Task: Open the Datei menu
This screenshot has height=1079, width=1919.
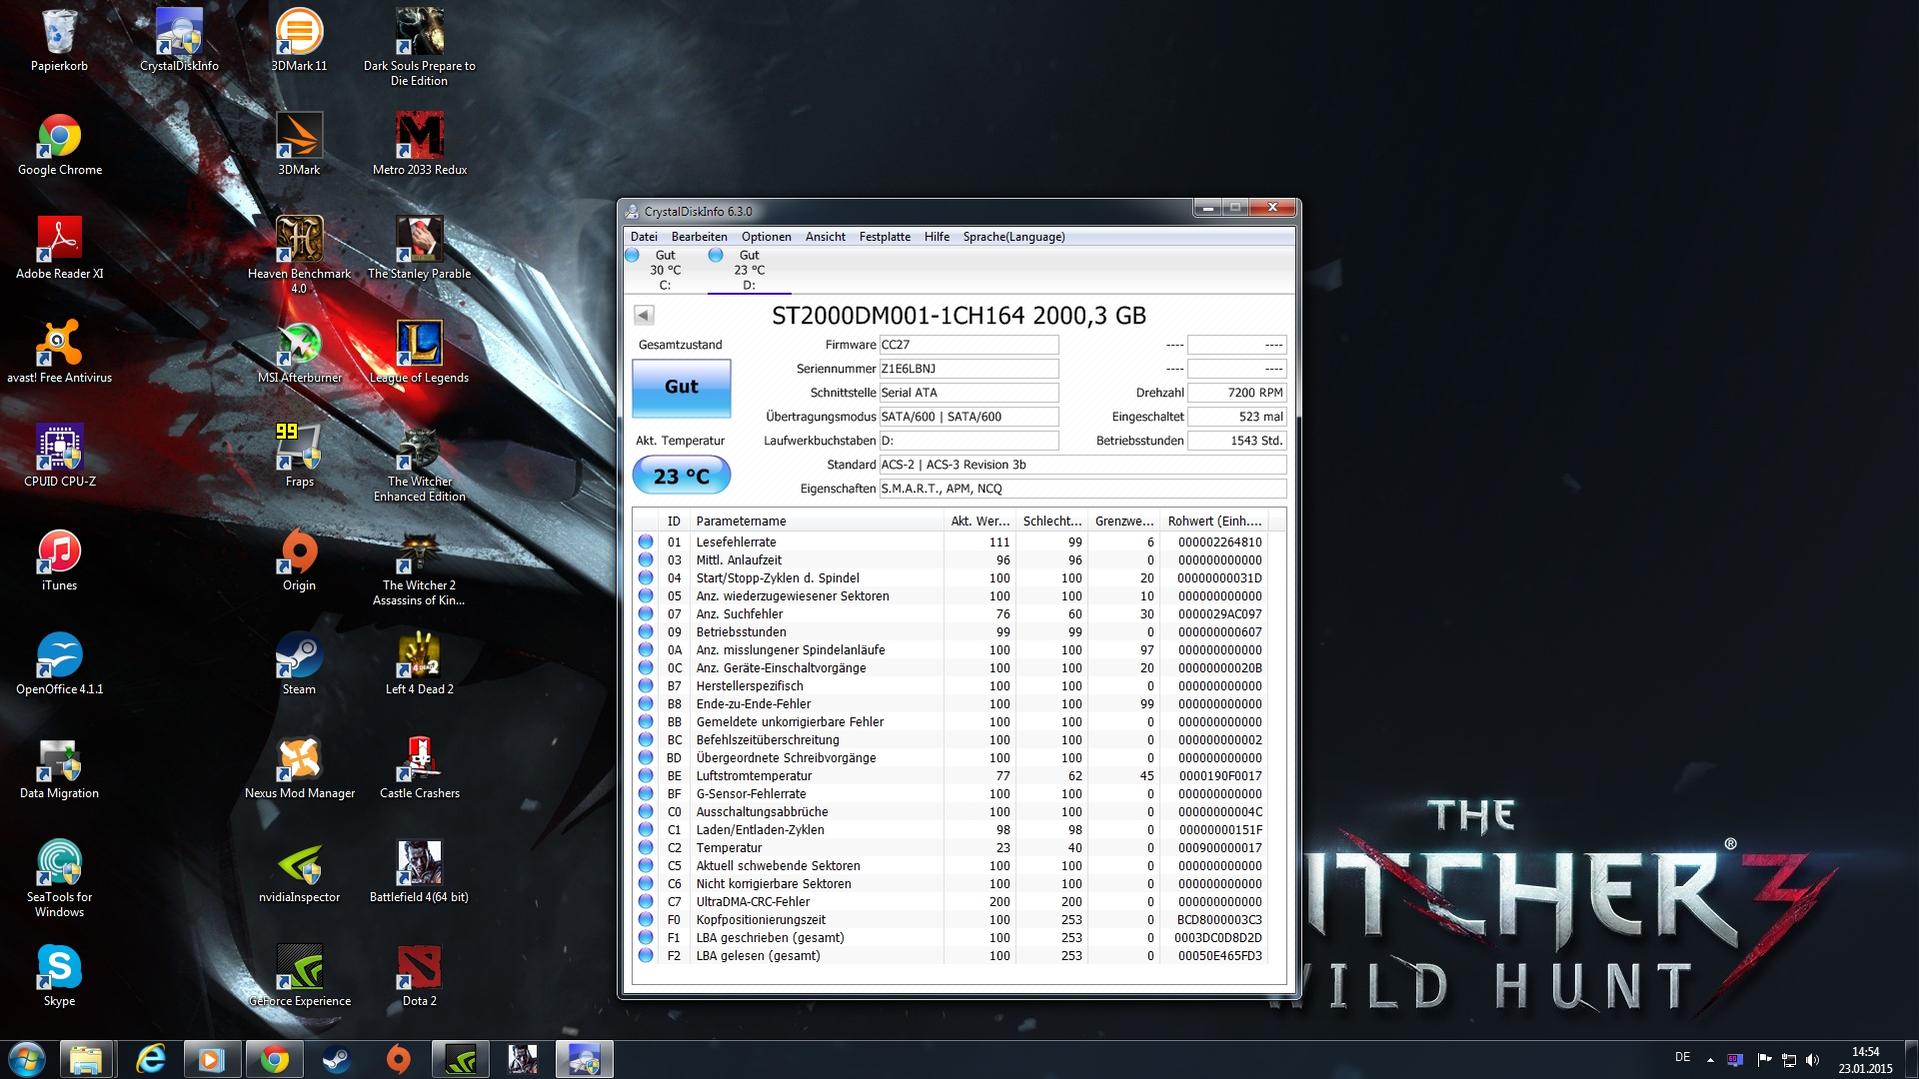Action: click(x=644, y=237)
